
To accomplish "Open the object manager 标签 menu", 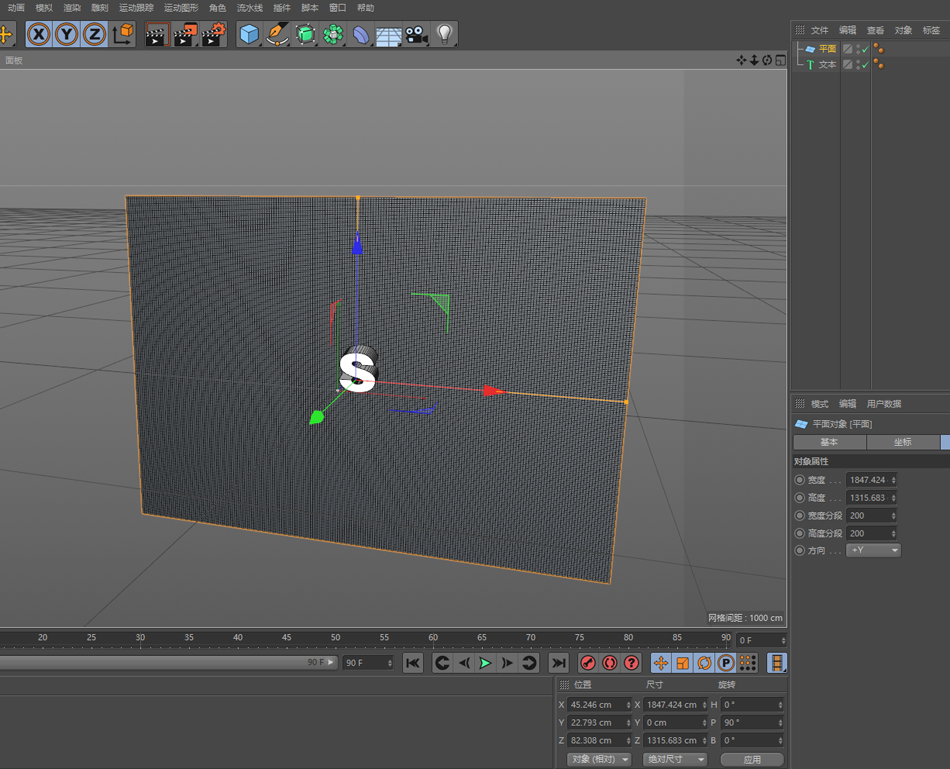I will point(931,30).
